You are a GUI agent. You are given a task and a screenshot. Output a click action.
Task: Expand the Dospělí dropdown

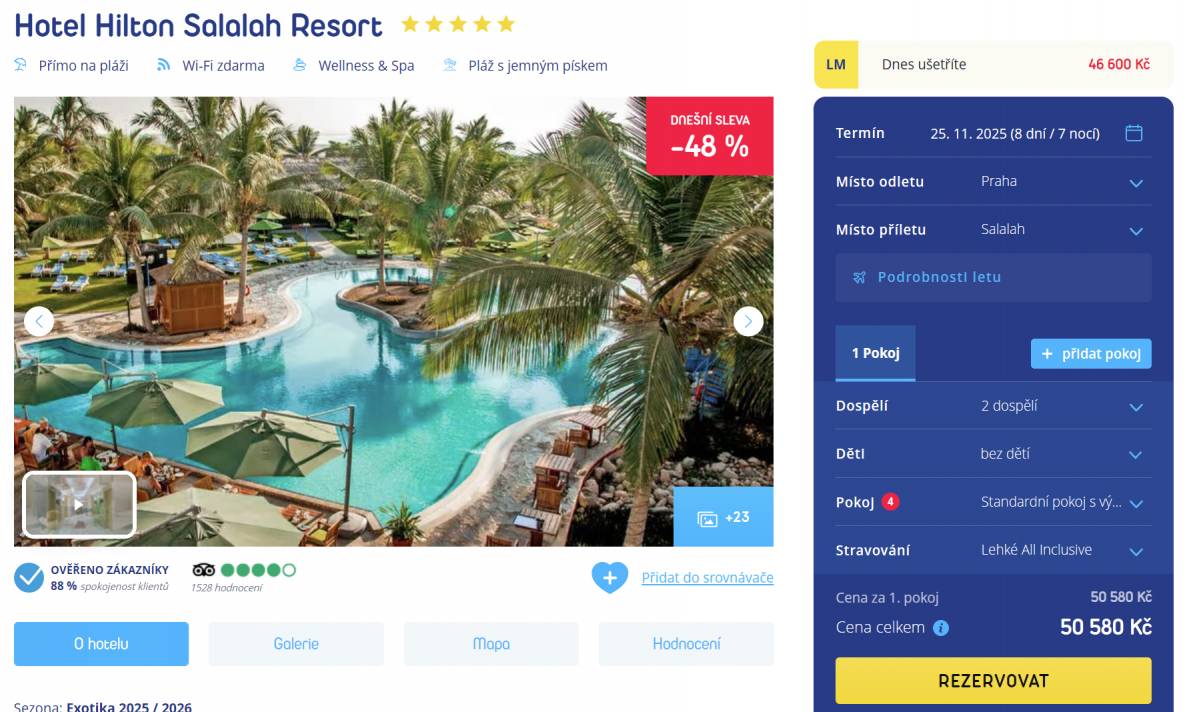pos(993,406)
